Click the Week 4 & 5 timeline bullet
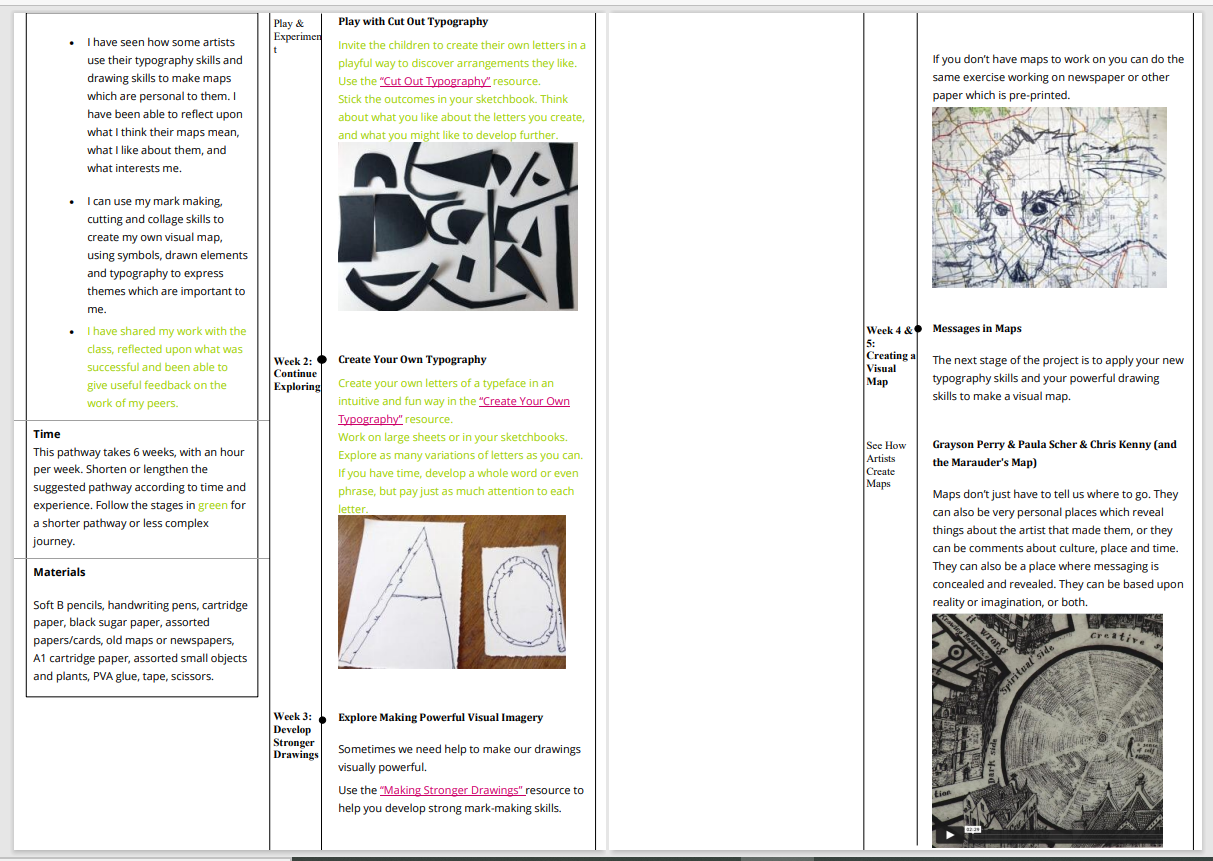 click(x=918, y=328)
